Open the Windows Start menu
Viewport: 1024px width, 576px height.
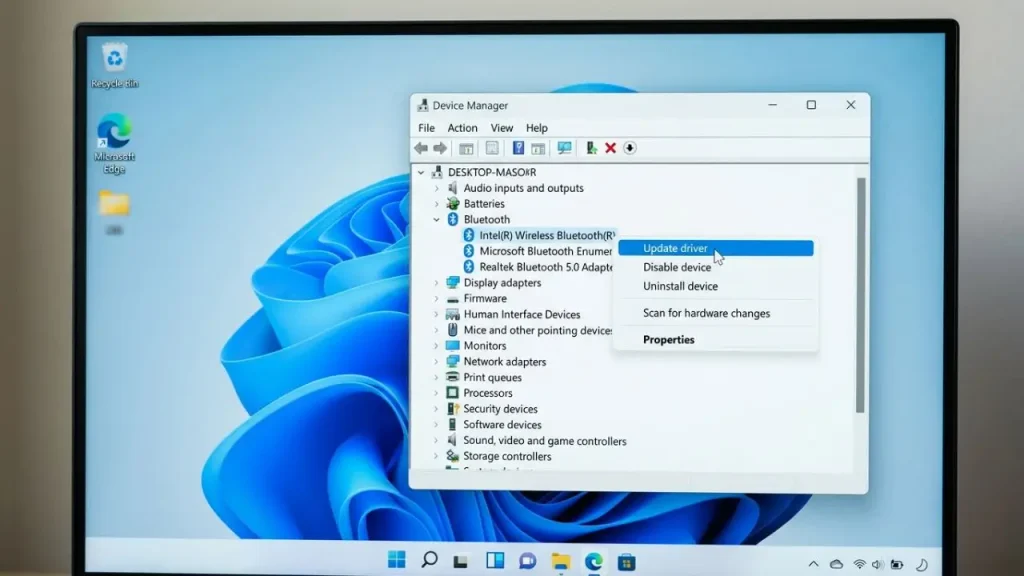click(396, 560)
